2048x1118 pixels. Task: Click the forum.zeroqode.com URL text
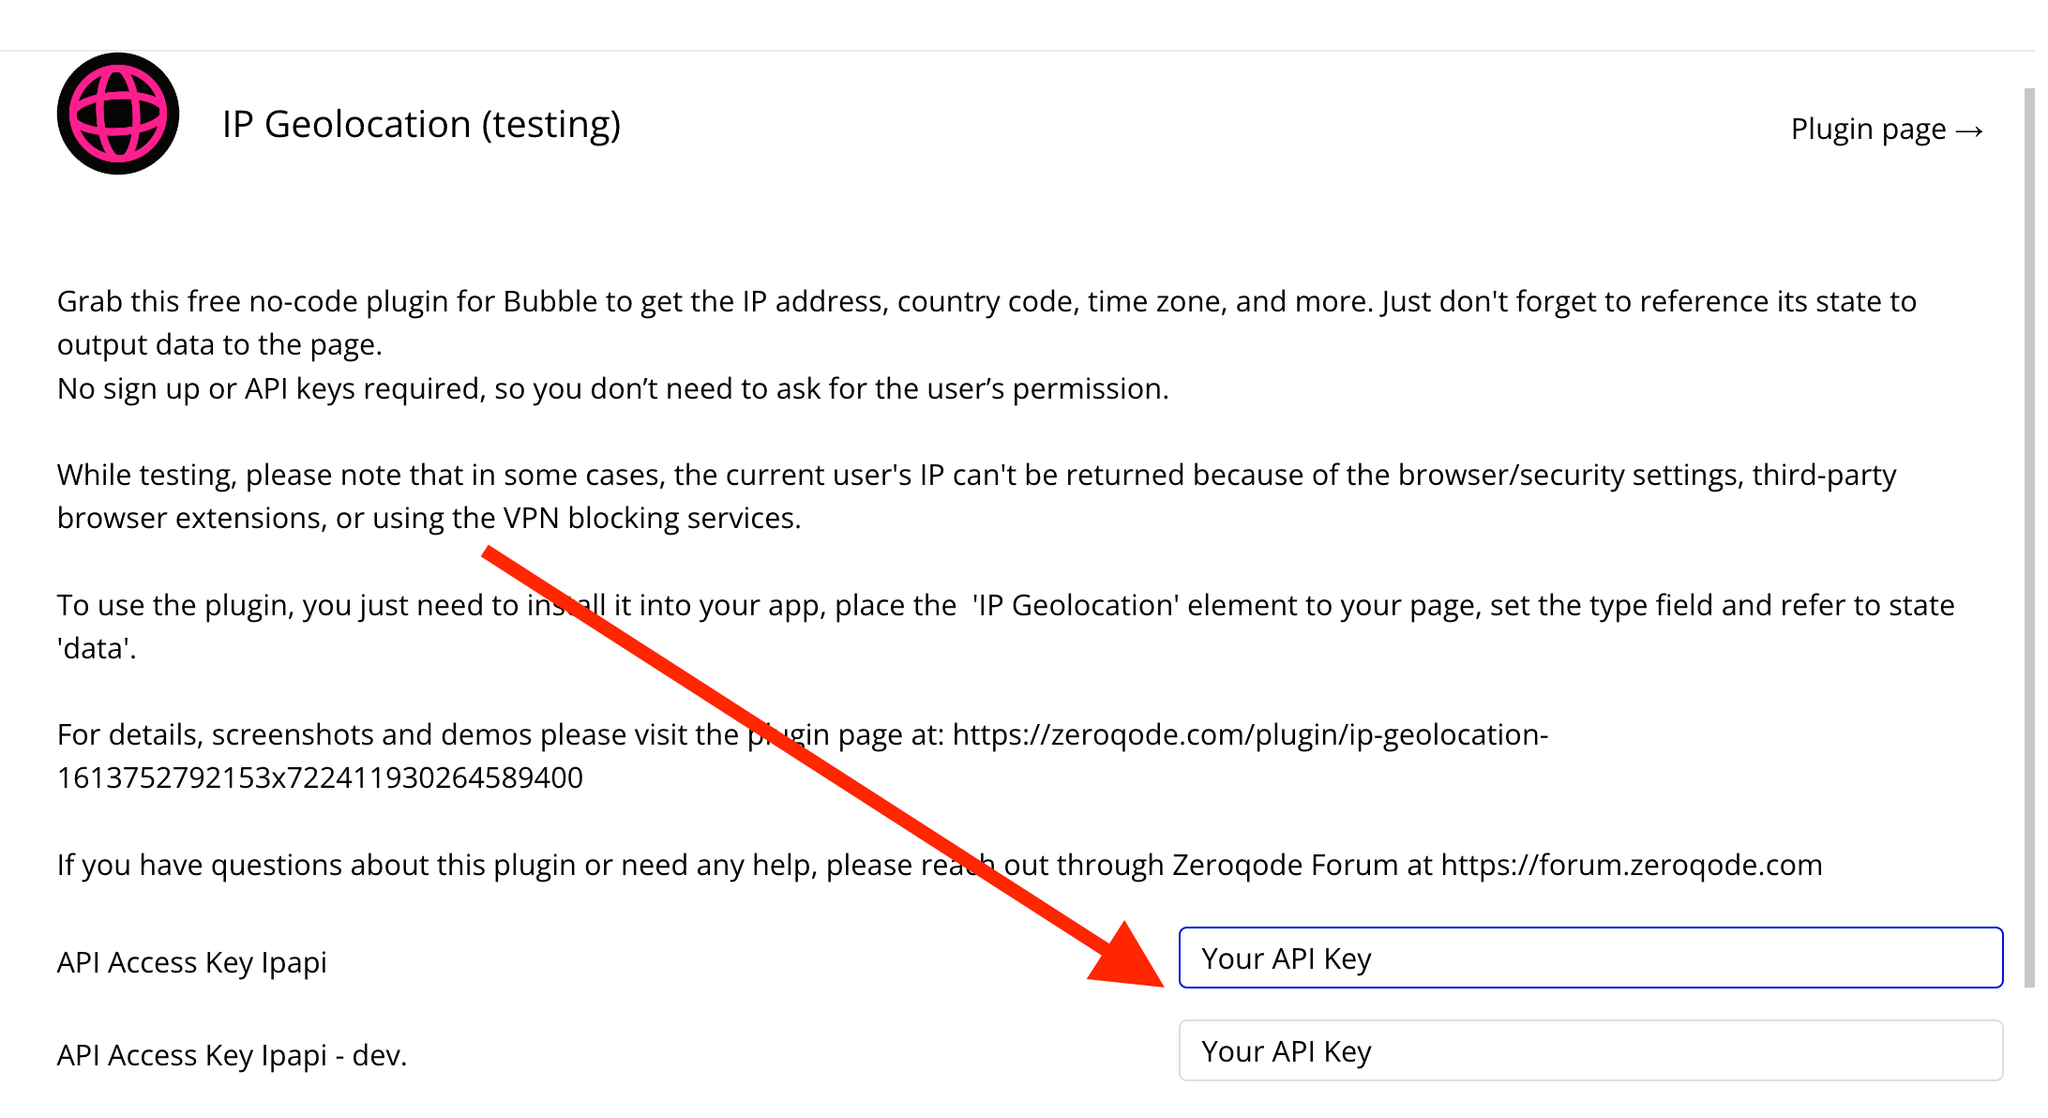(1631, 865)
